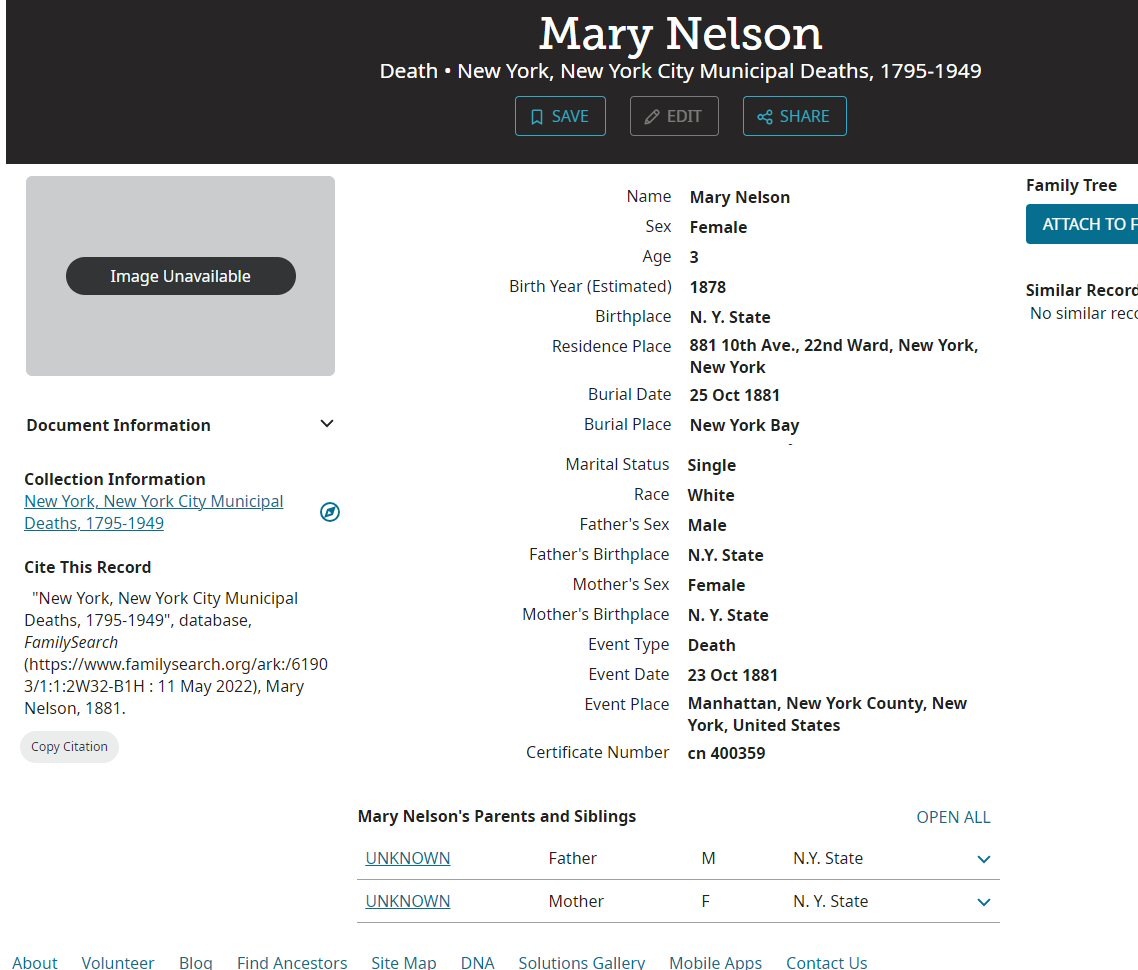This screenshot has width=1138, height=970.
Task: Open the UNKNOWN father record link
Action: 408,858
